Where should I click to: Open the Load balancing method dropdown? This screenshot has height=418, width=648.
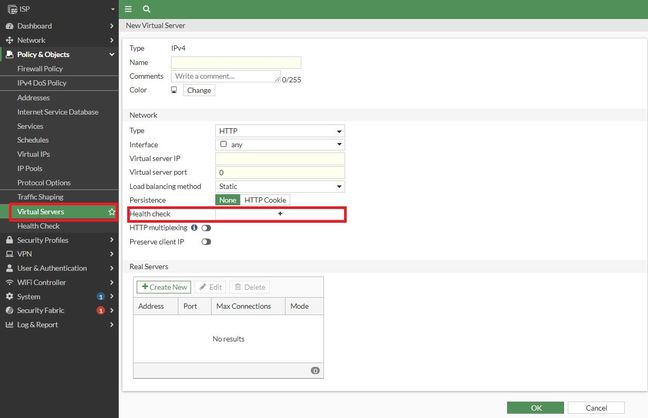click(280, 186)
